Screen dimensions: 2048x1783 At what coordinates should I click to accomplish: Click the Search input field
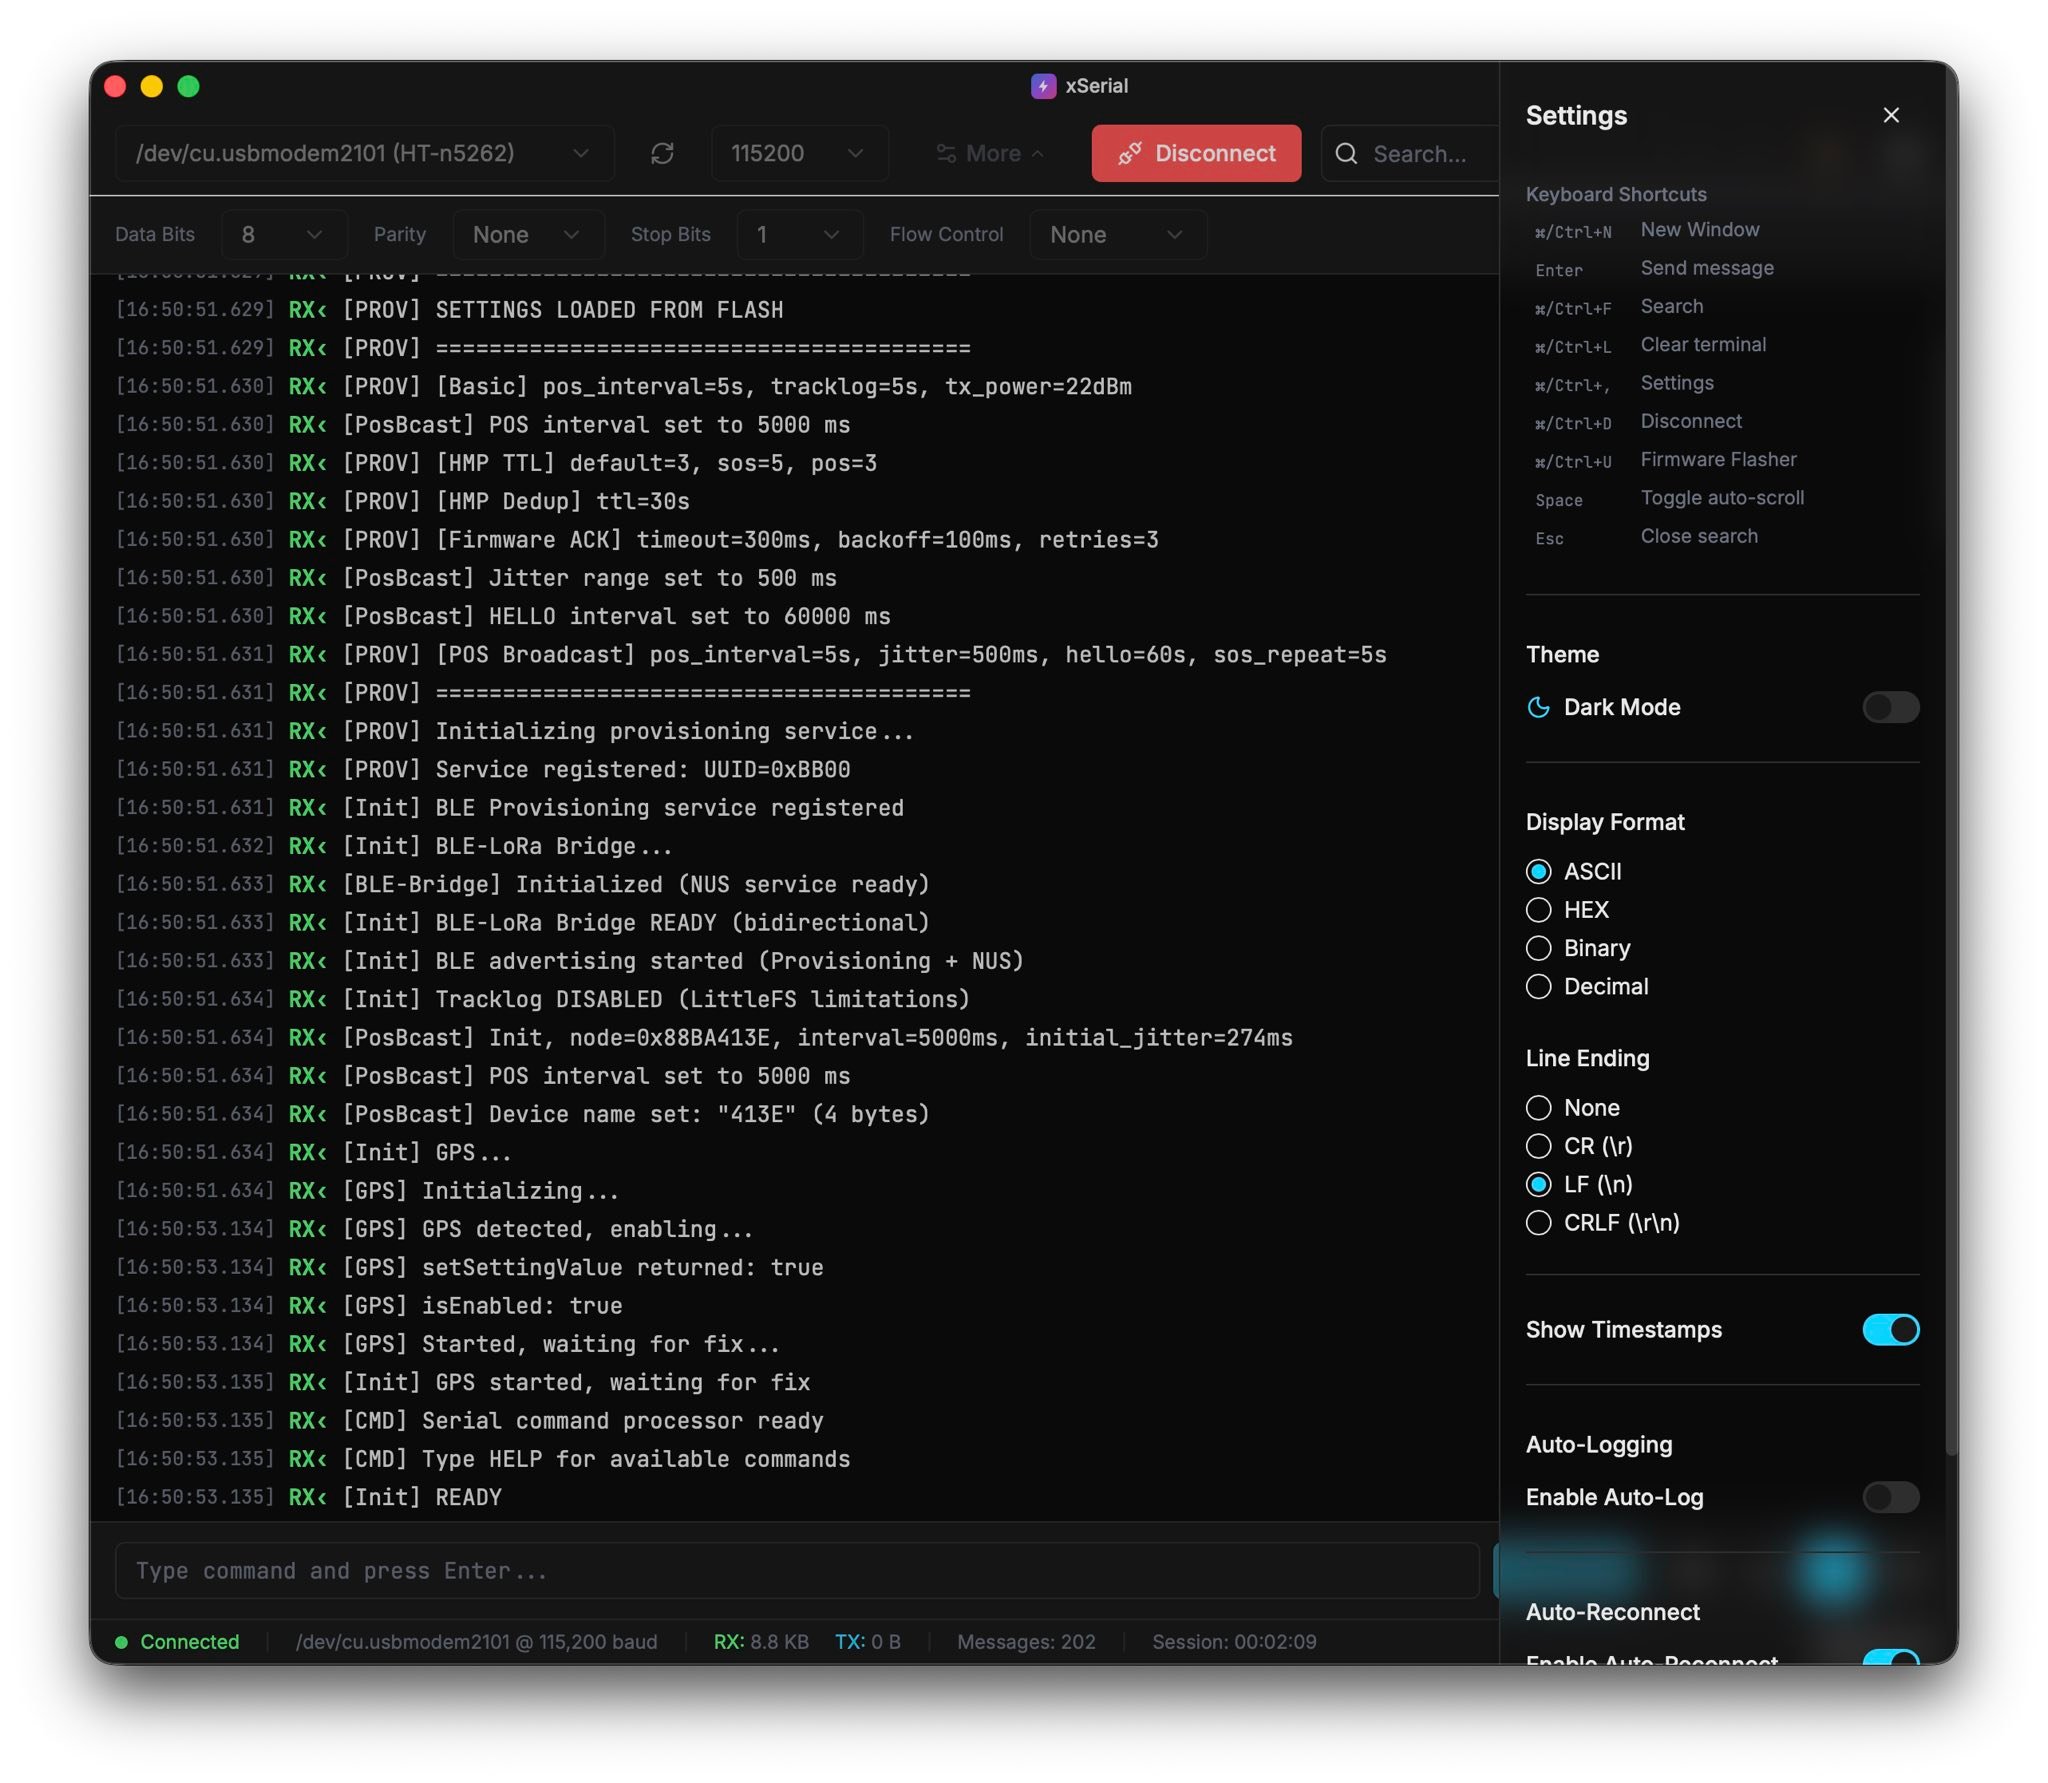click(x=1410, y=153)
